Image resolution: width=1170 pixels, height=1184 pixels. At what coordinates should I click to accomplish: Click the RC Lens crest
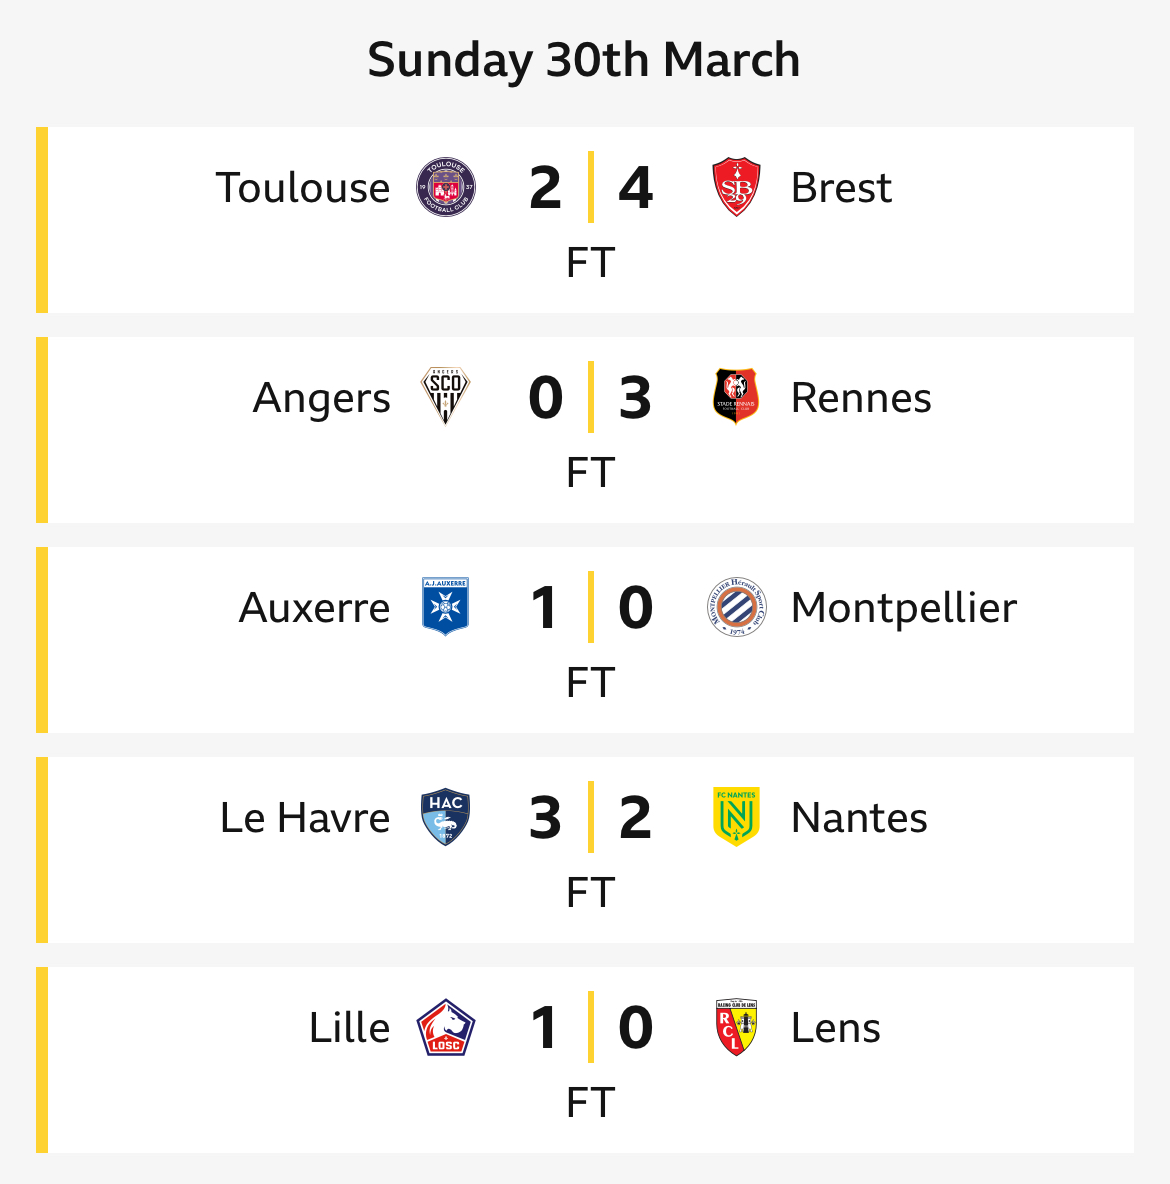[736, 1027]
